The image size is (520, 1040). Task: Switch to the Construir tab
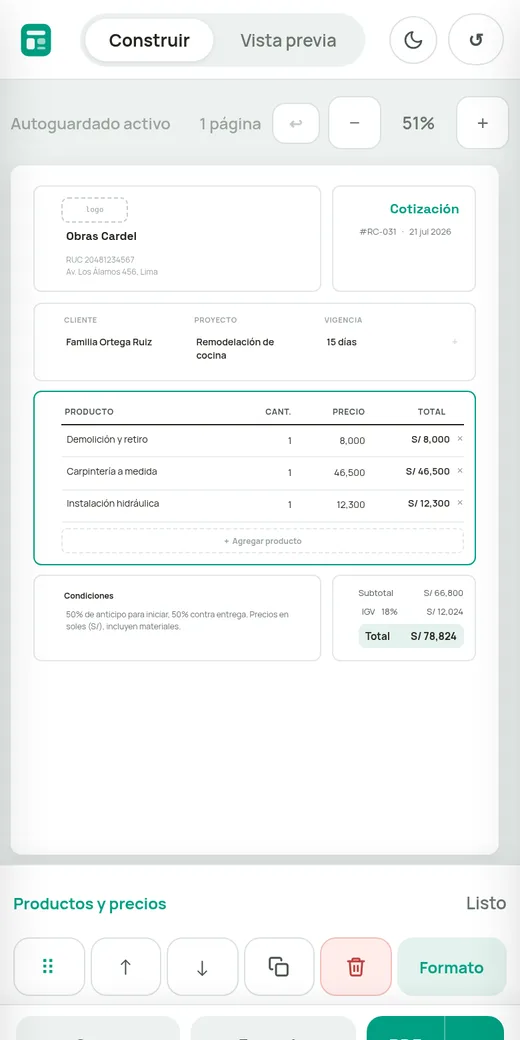click(x=149, y=40)
